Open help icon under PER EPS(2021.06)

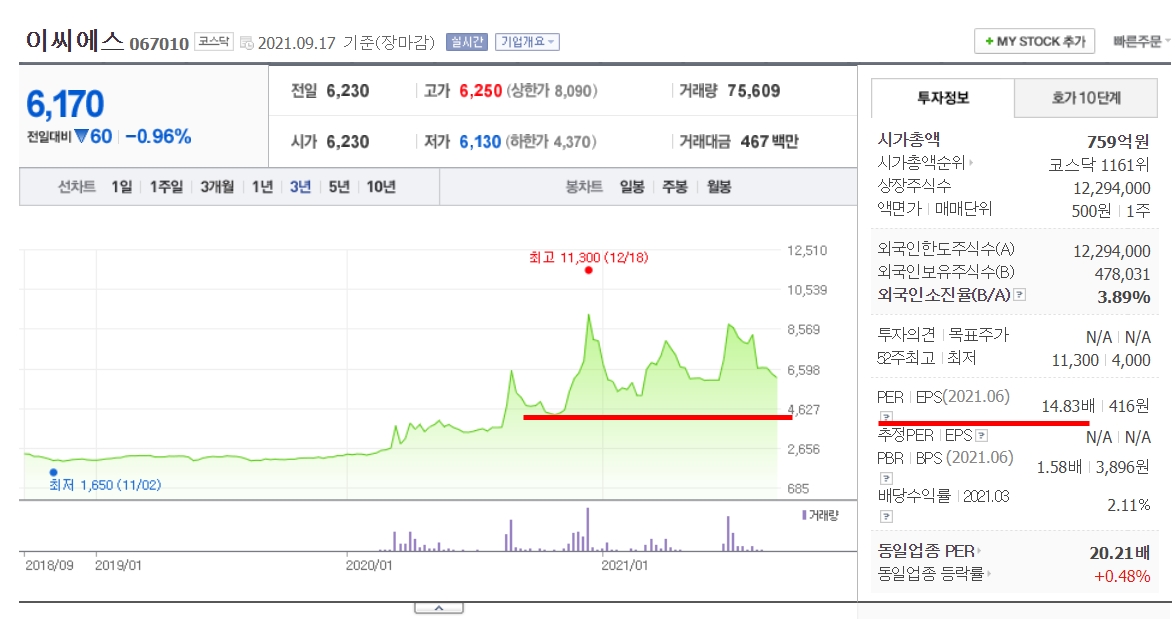pos(886,417)
